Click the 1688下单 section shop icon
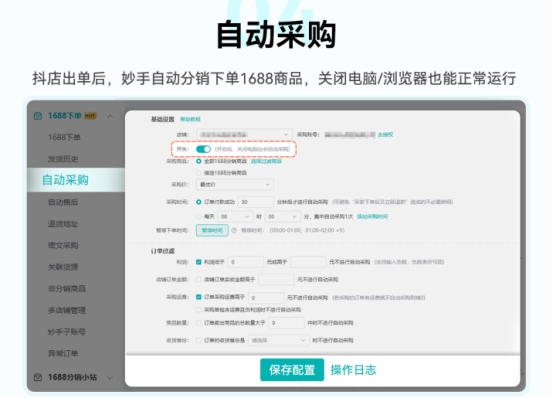Screen dimensions: 554x399 (x=38, y=116)
